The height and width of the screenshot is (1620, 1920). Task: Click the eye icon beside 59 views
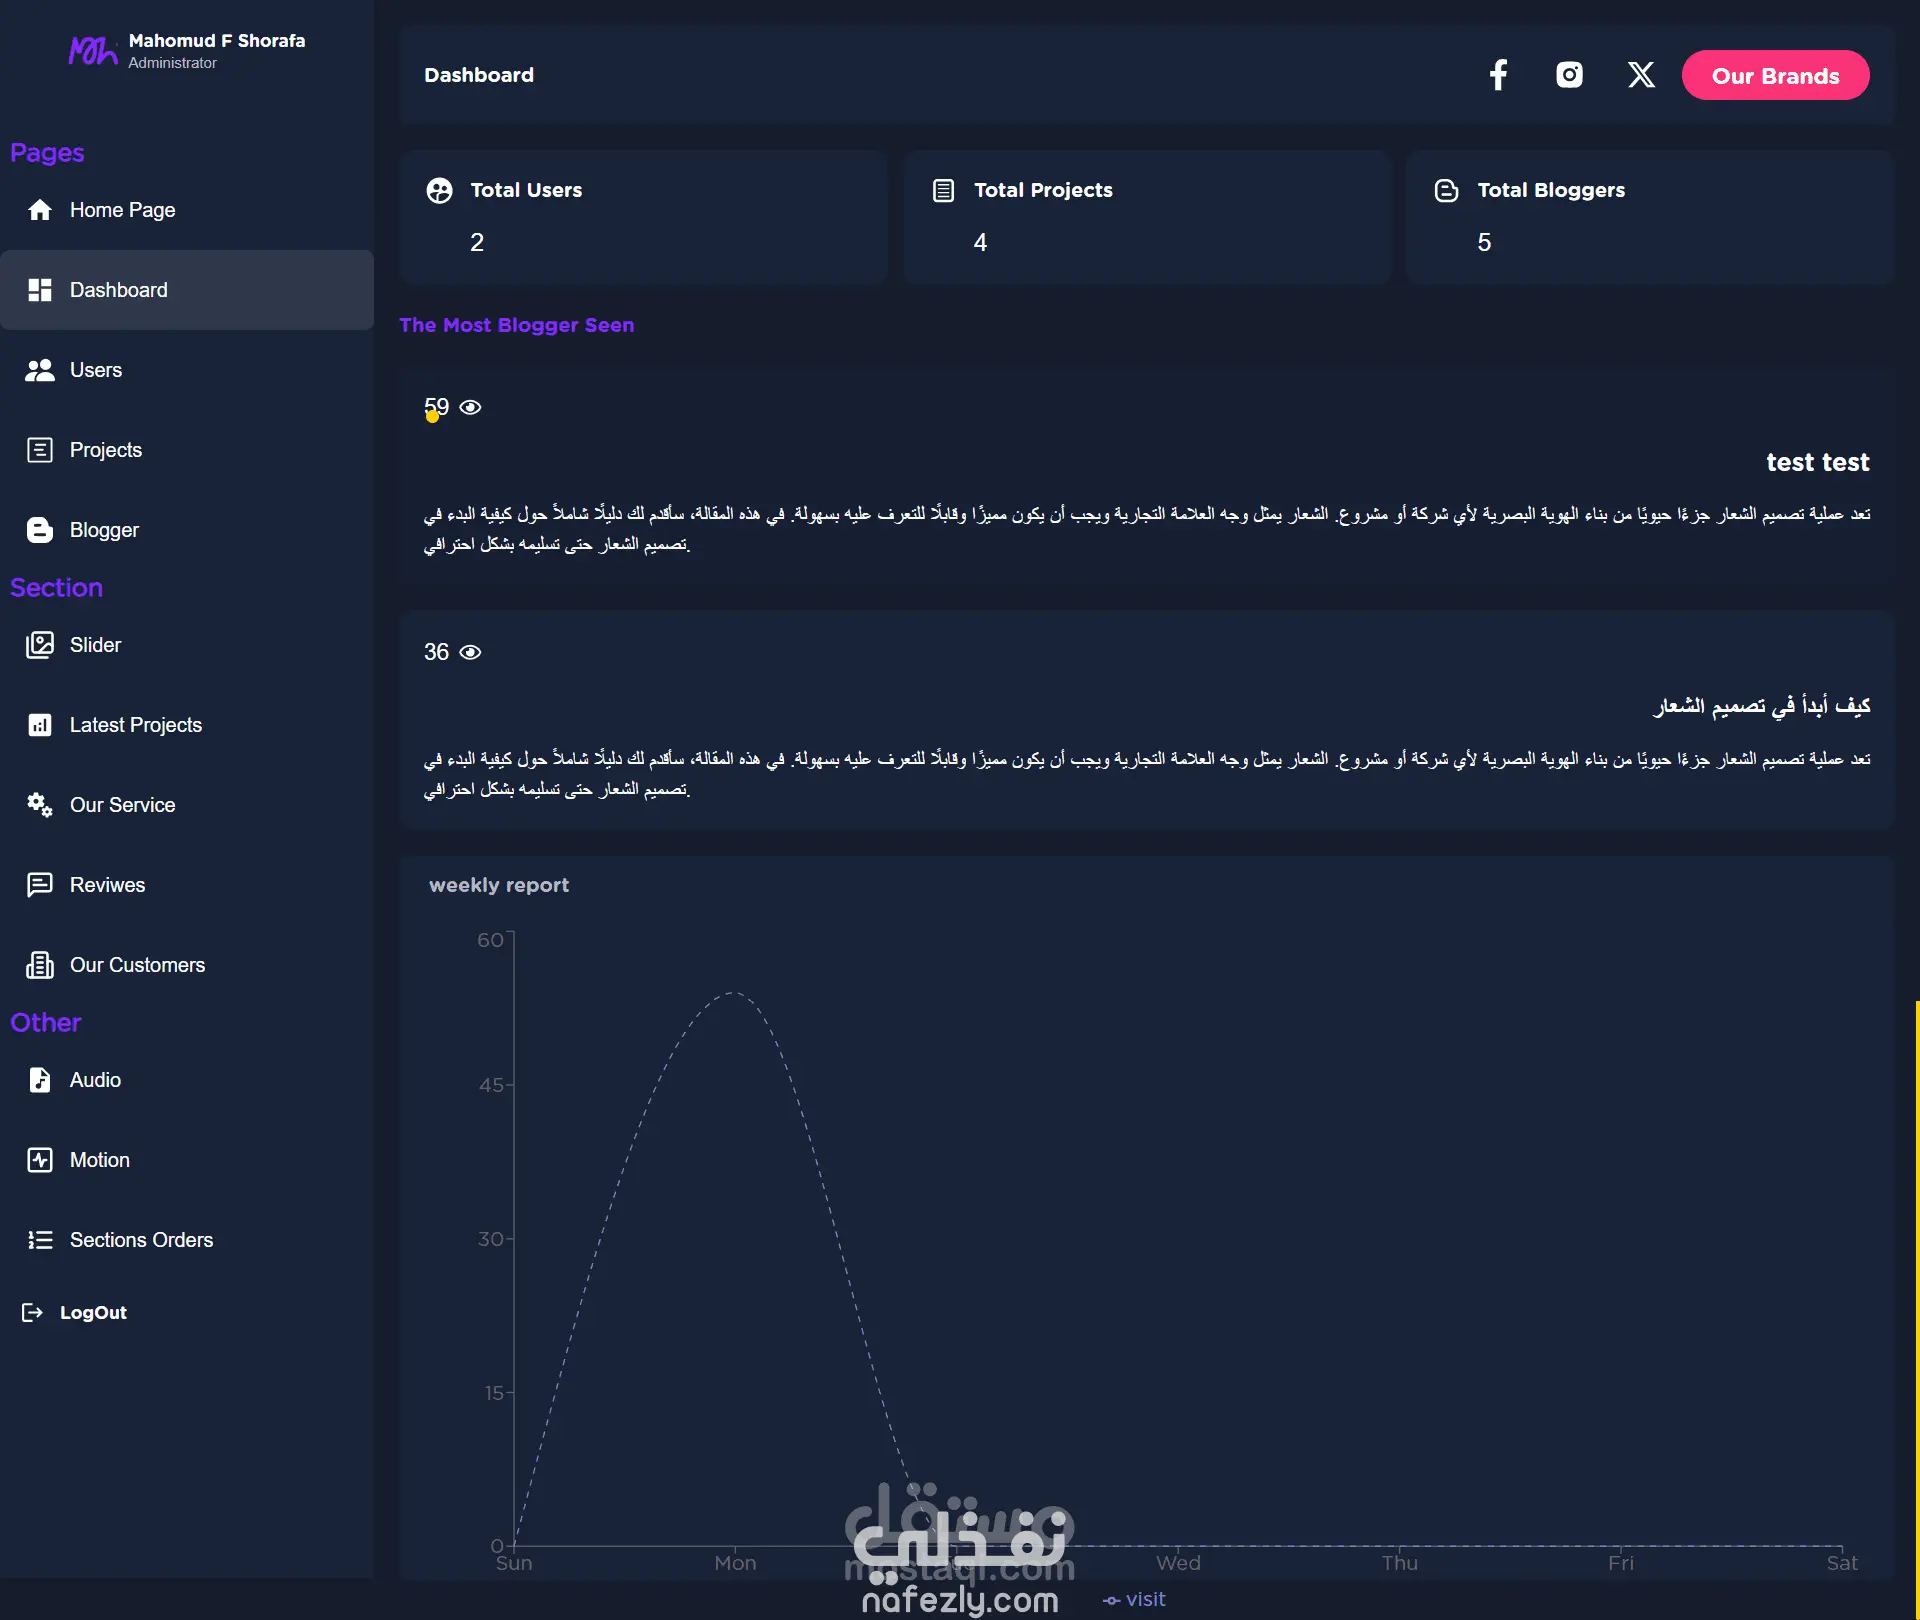(x=470, y=407)
